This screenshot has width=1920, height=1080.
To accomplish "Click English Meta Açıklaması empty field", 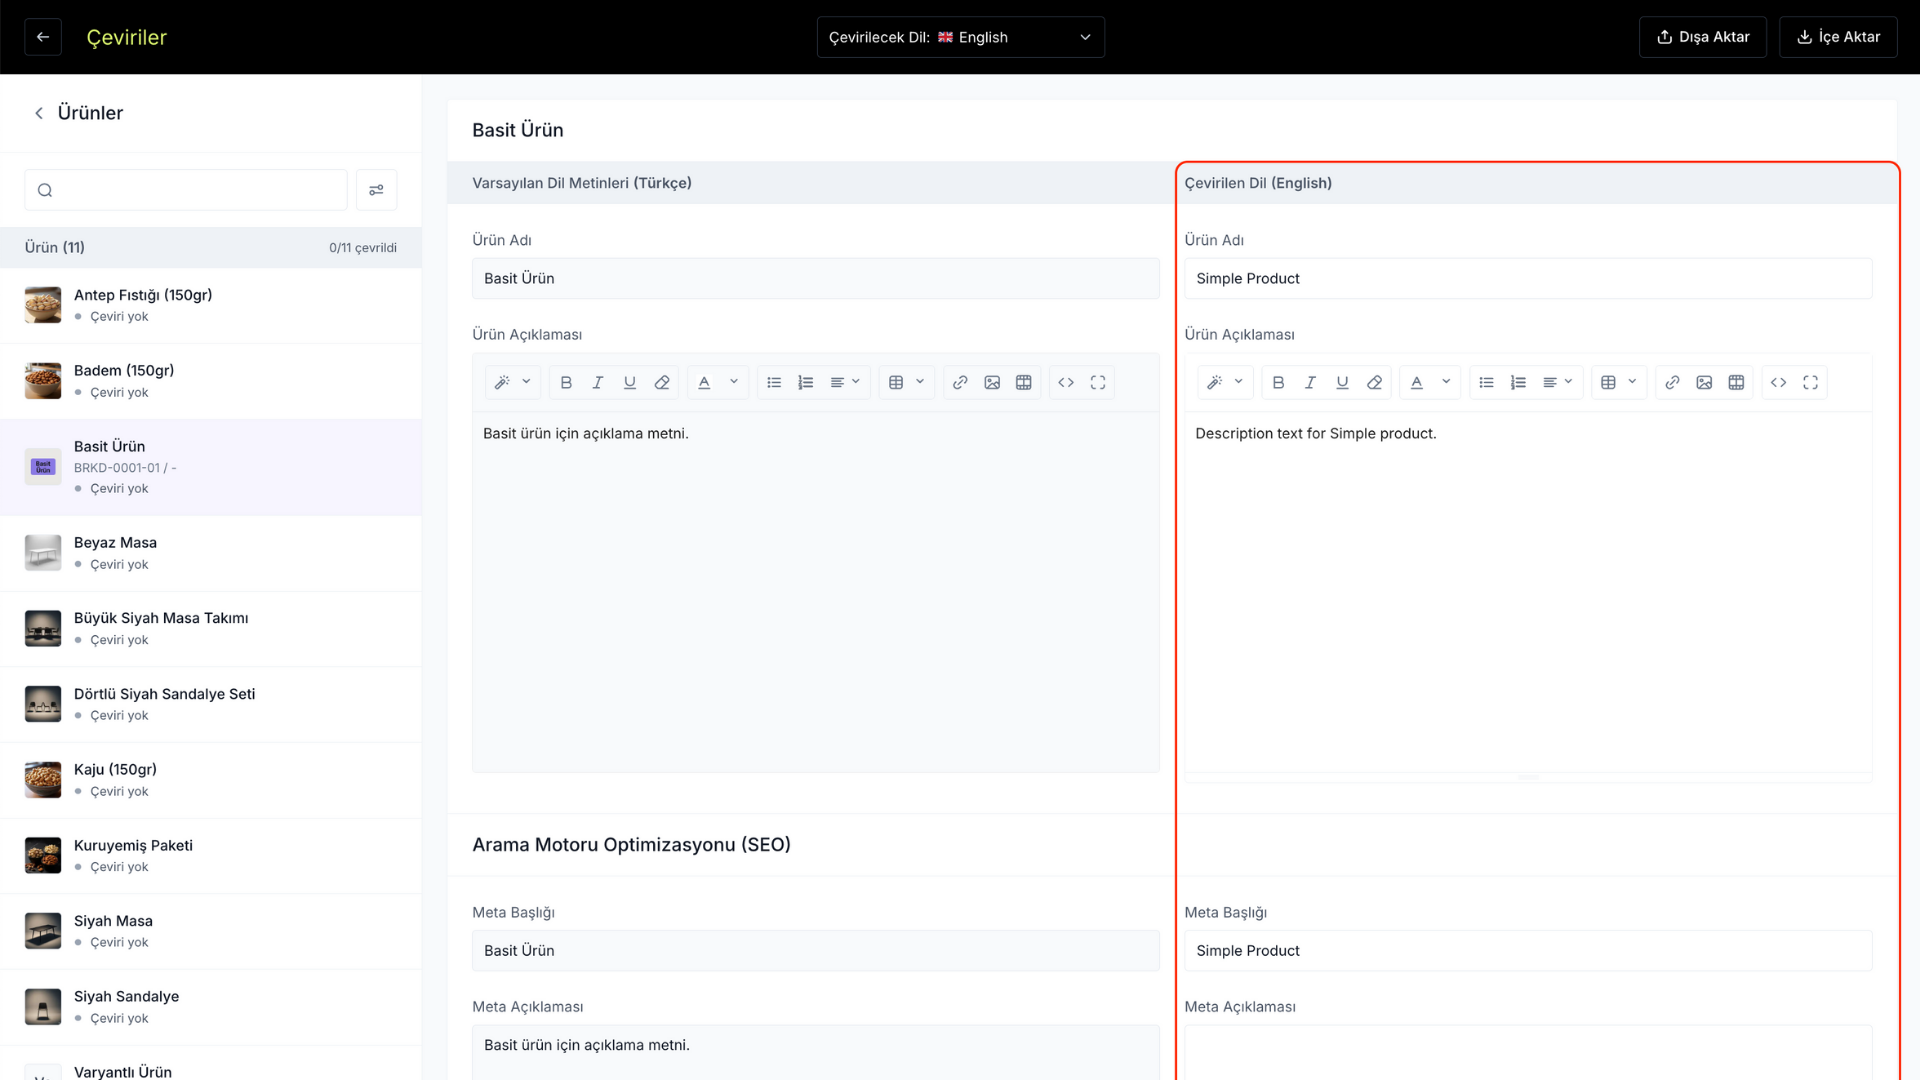I will coord(1528,1052).
